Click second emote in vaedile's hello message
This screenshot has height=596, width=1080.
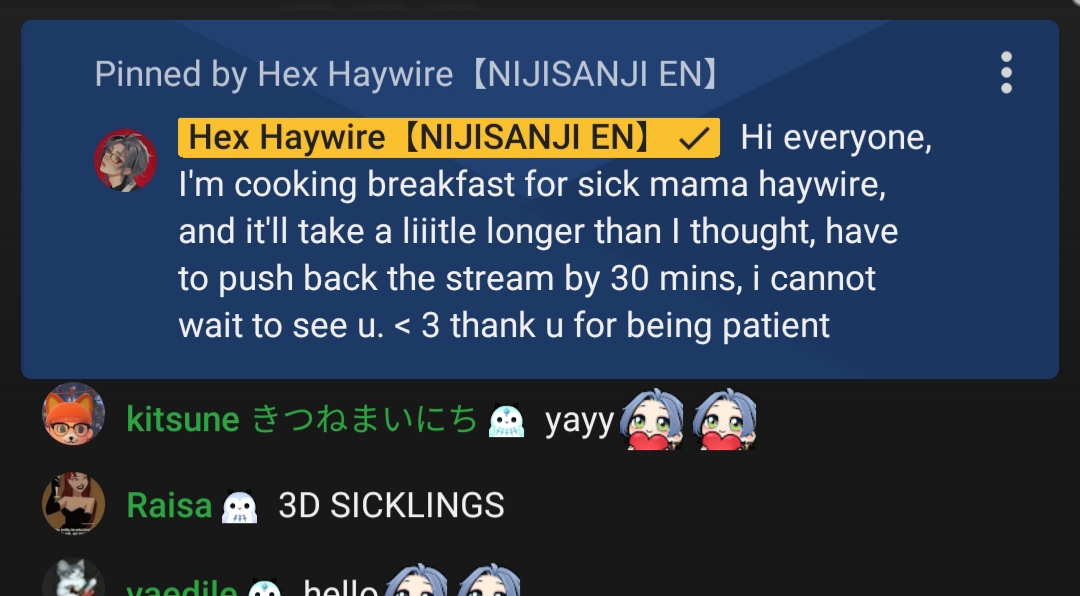(x=488, y=580)
